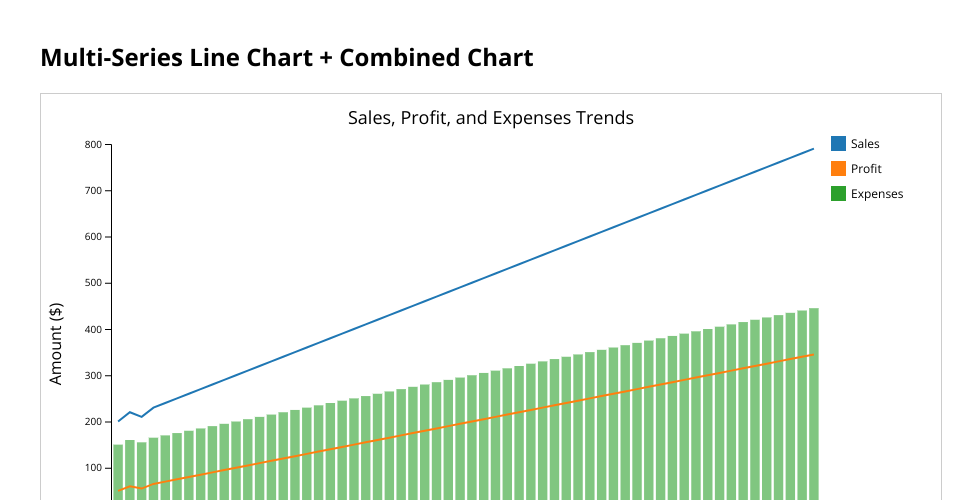Select the 200 y-axis tick label
960x500 pixels.
[93, 422]
